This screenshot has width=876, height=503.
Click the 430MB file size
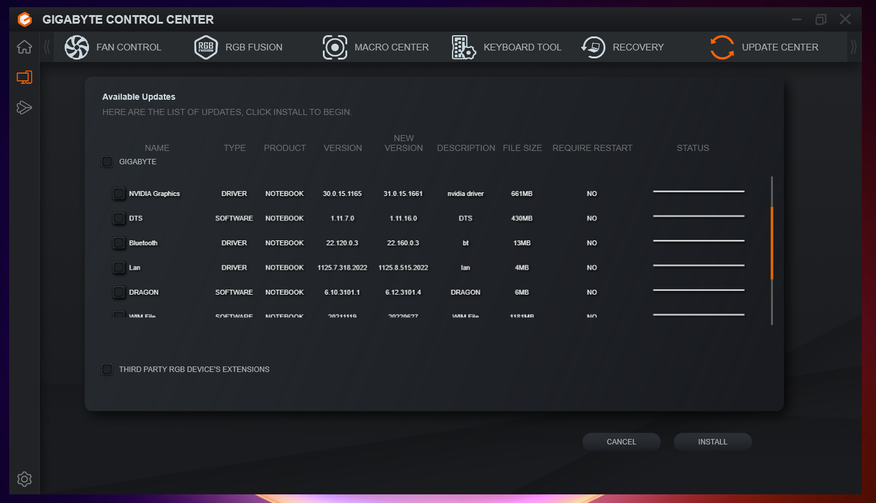522,218
